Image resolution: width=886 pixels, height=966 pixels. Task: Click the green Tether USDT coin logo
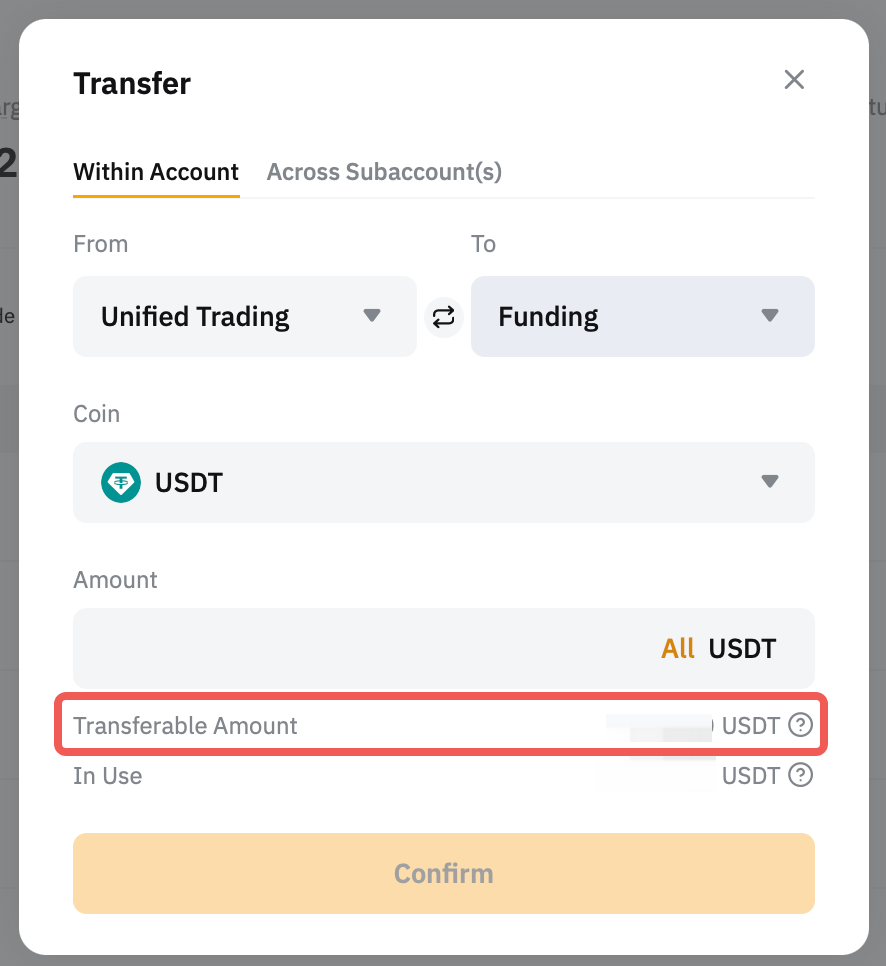click(x=121, y=483)
